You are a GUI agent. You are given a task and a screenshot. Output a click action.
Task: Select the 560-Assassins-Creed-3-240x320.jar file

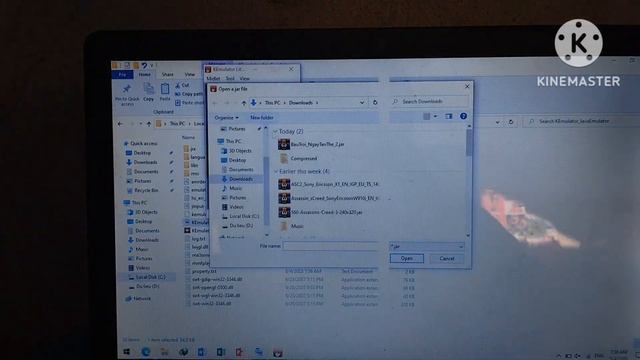[x=320, y=212]
